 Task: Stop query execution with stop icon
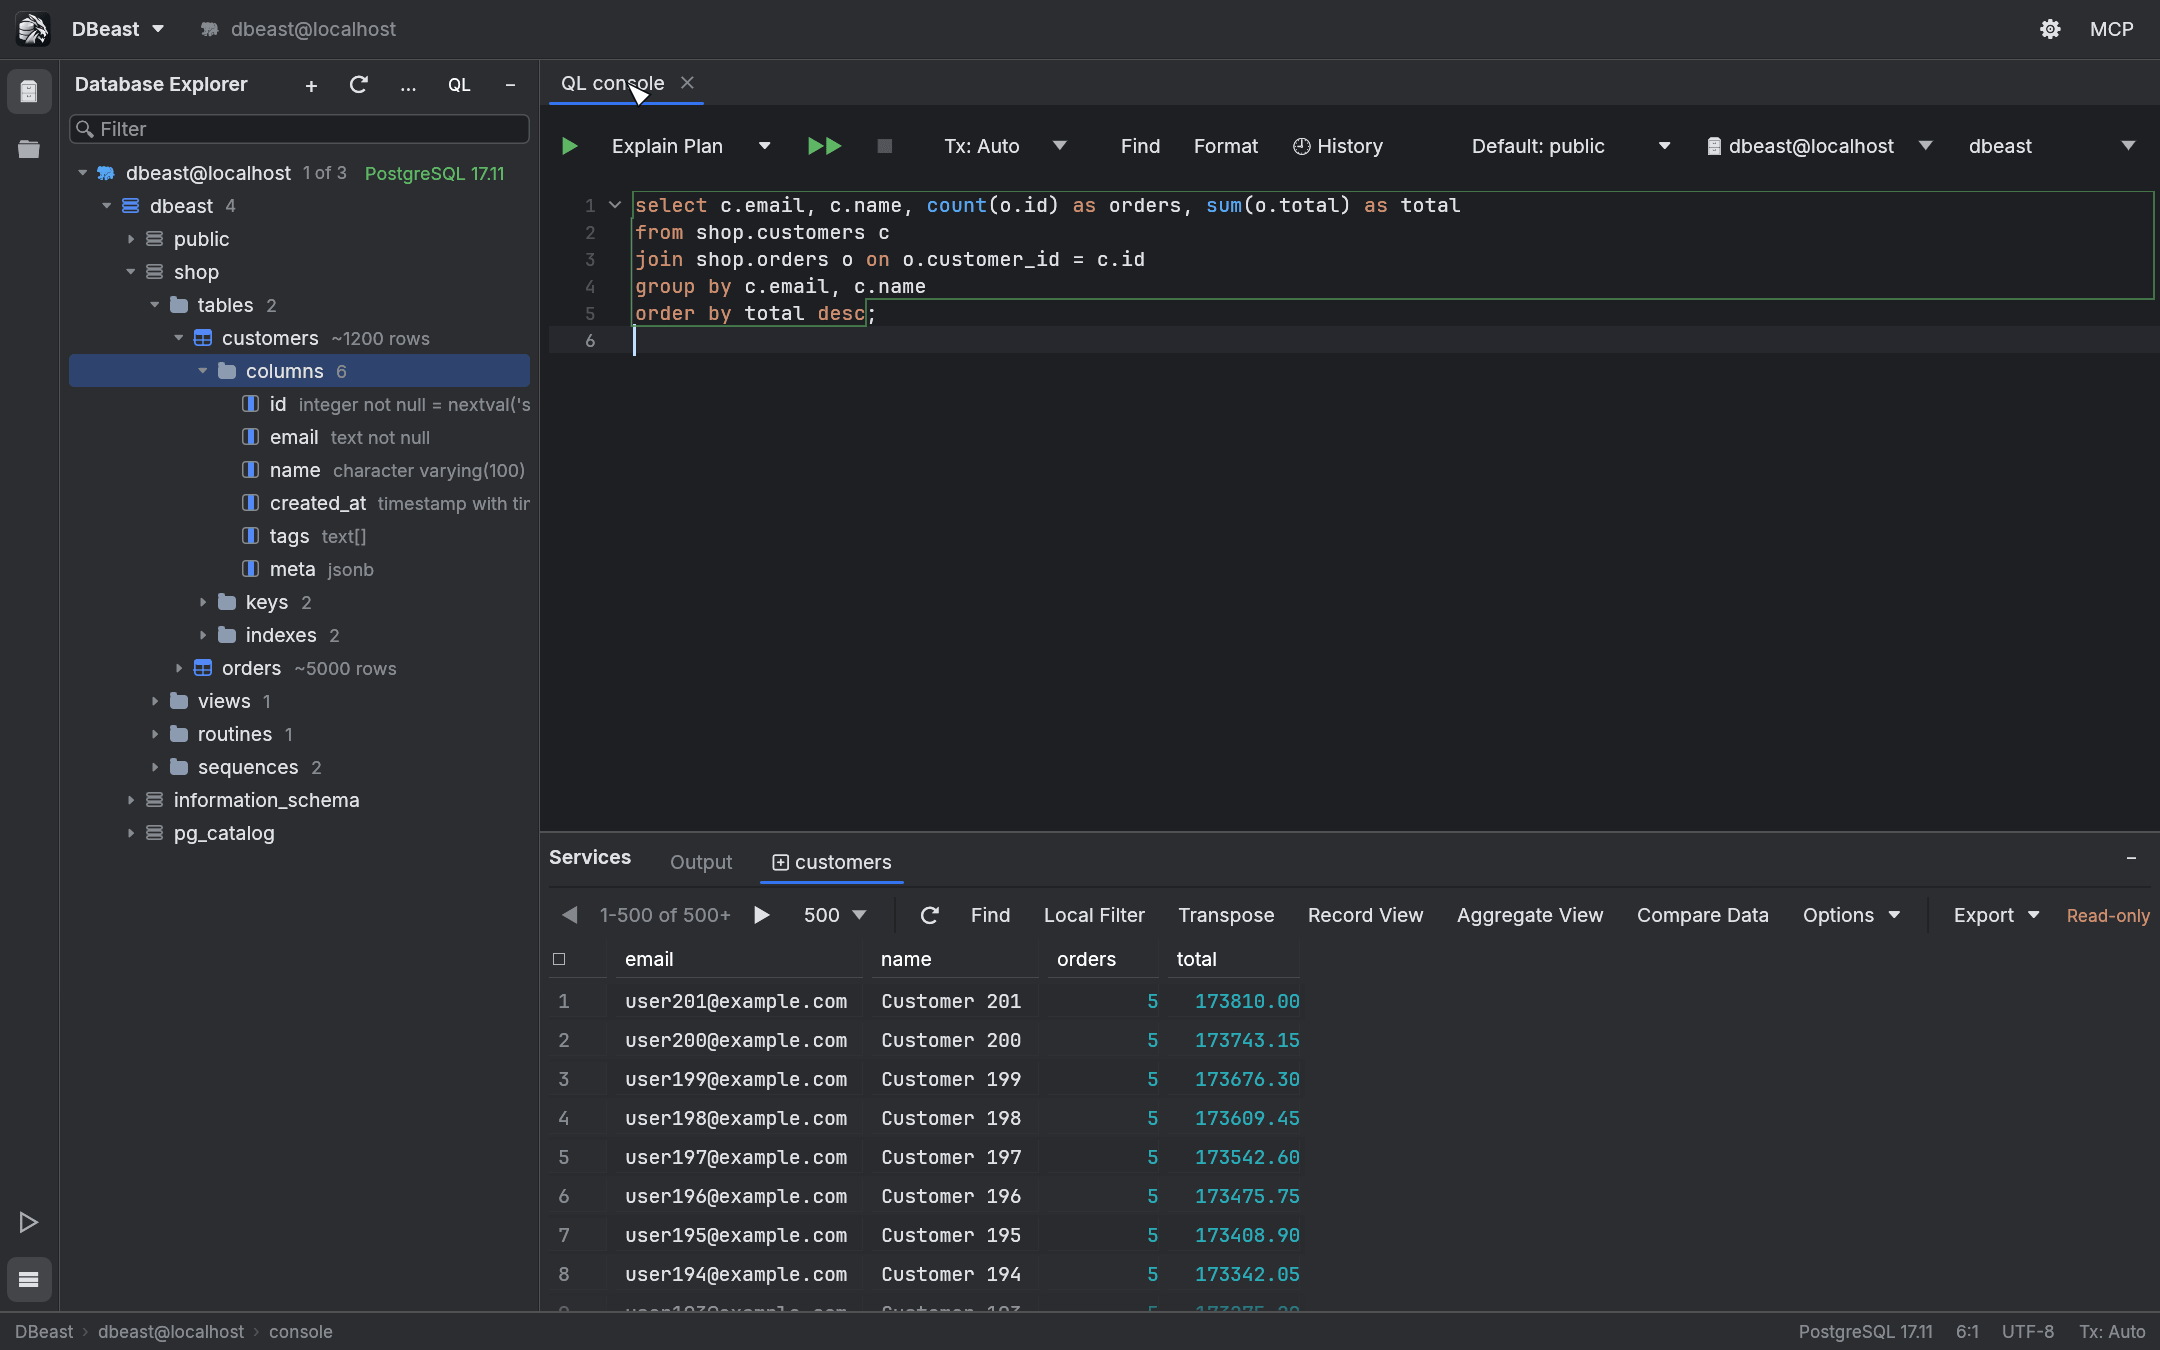pos(885,146)
